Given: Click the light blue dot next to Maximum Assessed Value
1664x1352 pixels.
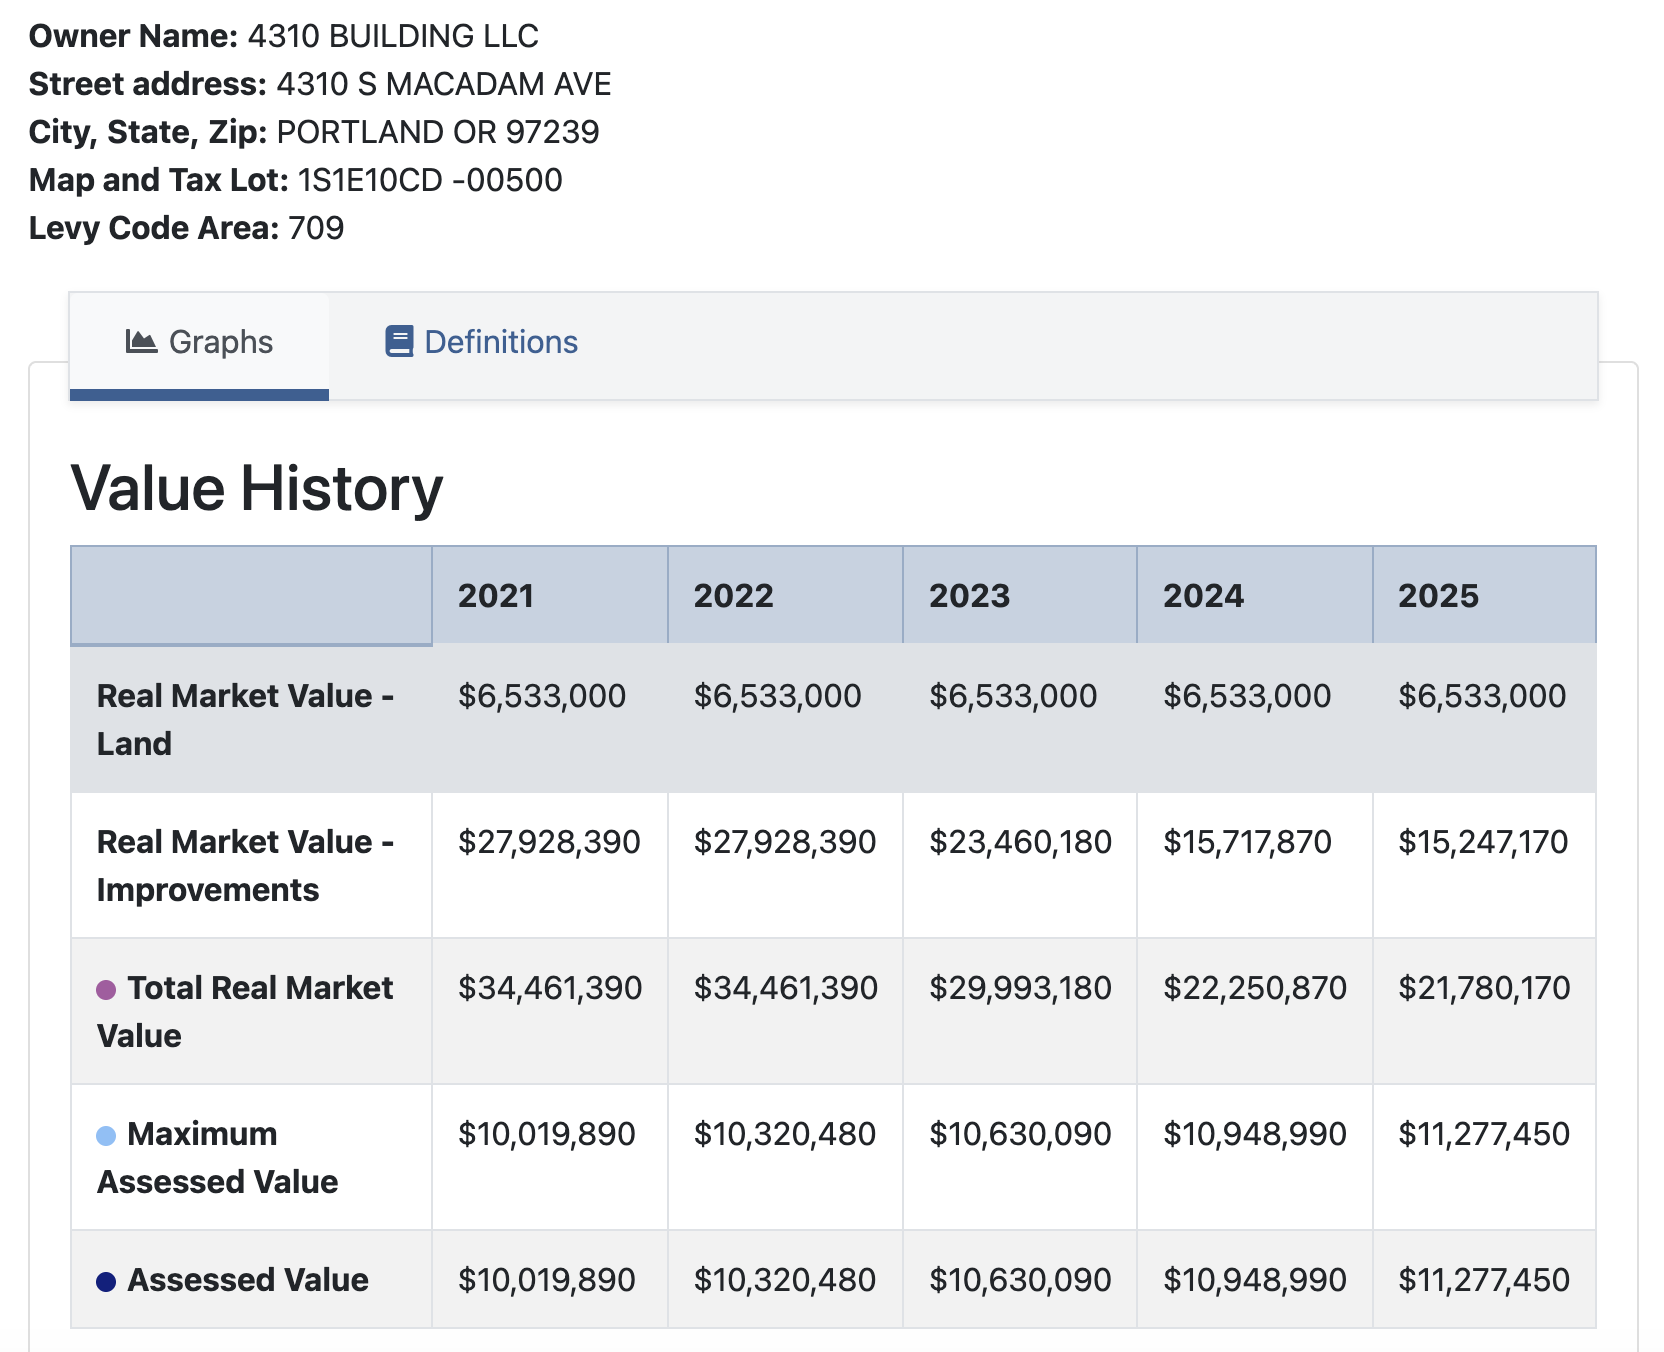Looking at the screenshot, I should [x=104, y=1134].
